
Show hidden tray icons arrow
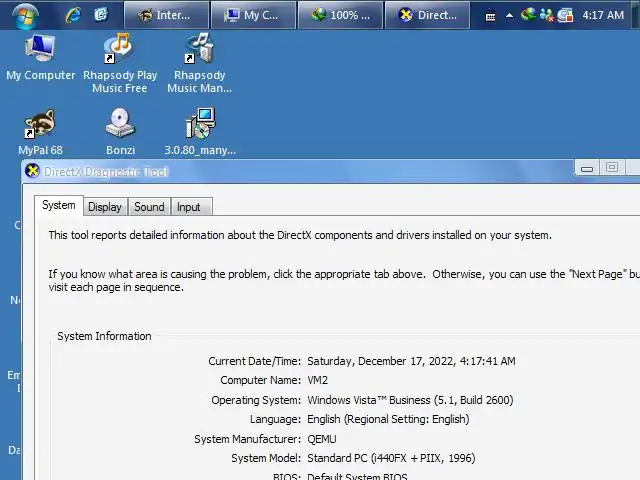[509, 16]
